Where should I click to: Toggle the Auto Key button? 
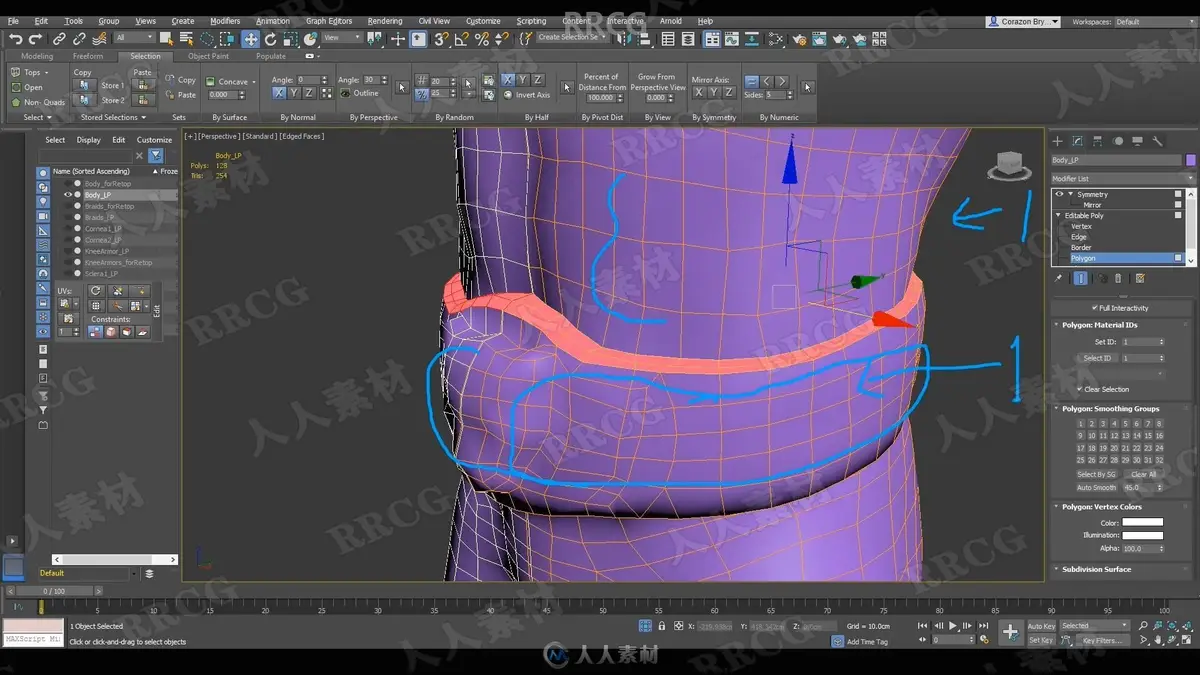coord(1041,626)
